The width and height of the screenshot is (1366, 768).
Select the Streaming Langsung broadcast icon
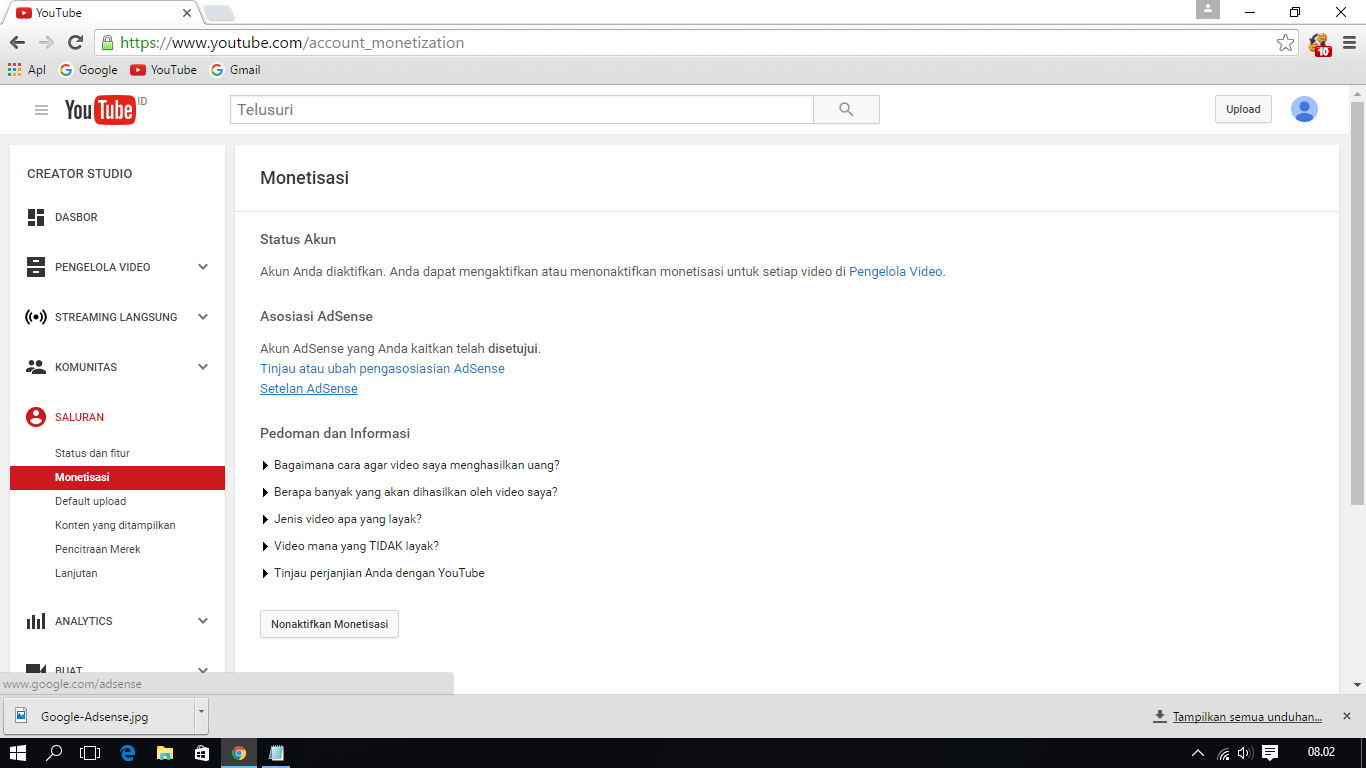36,317
